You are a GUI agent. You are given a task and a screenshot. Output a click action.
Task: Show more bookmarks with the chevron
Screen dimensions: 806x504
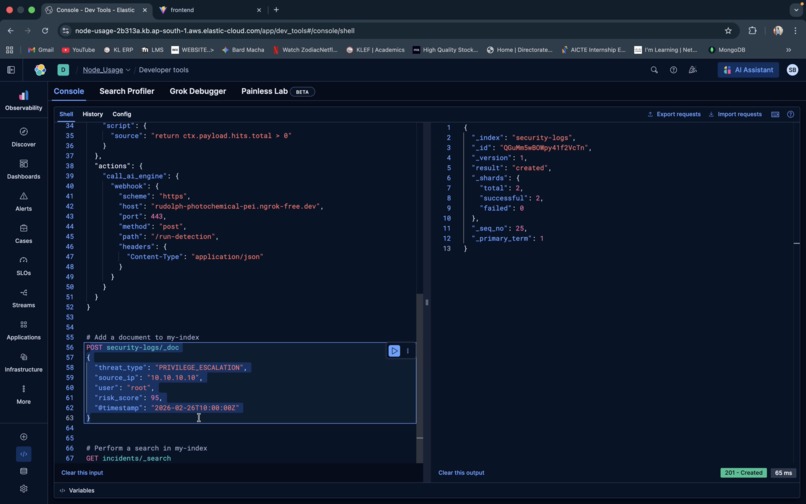789,50
